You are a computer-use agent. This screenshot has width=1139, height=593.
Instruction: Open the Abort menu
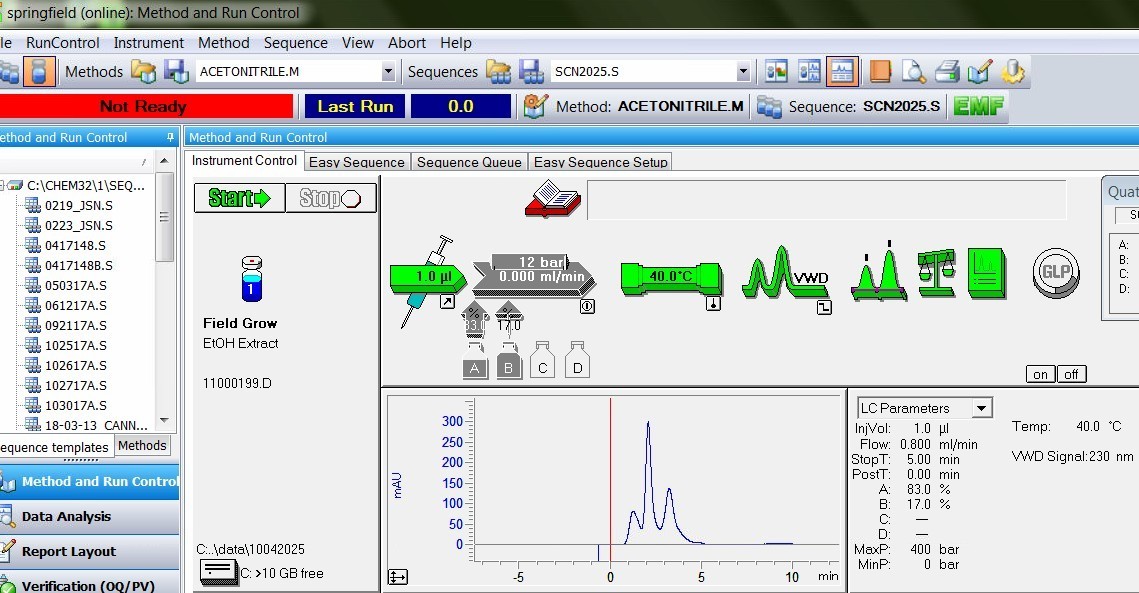click(x=407, y=43)
